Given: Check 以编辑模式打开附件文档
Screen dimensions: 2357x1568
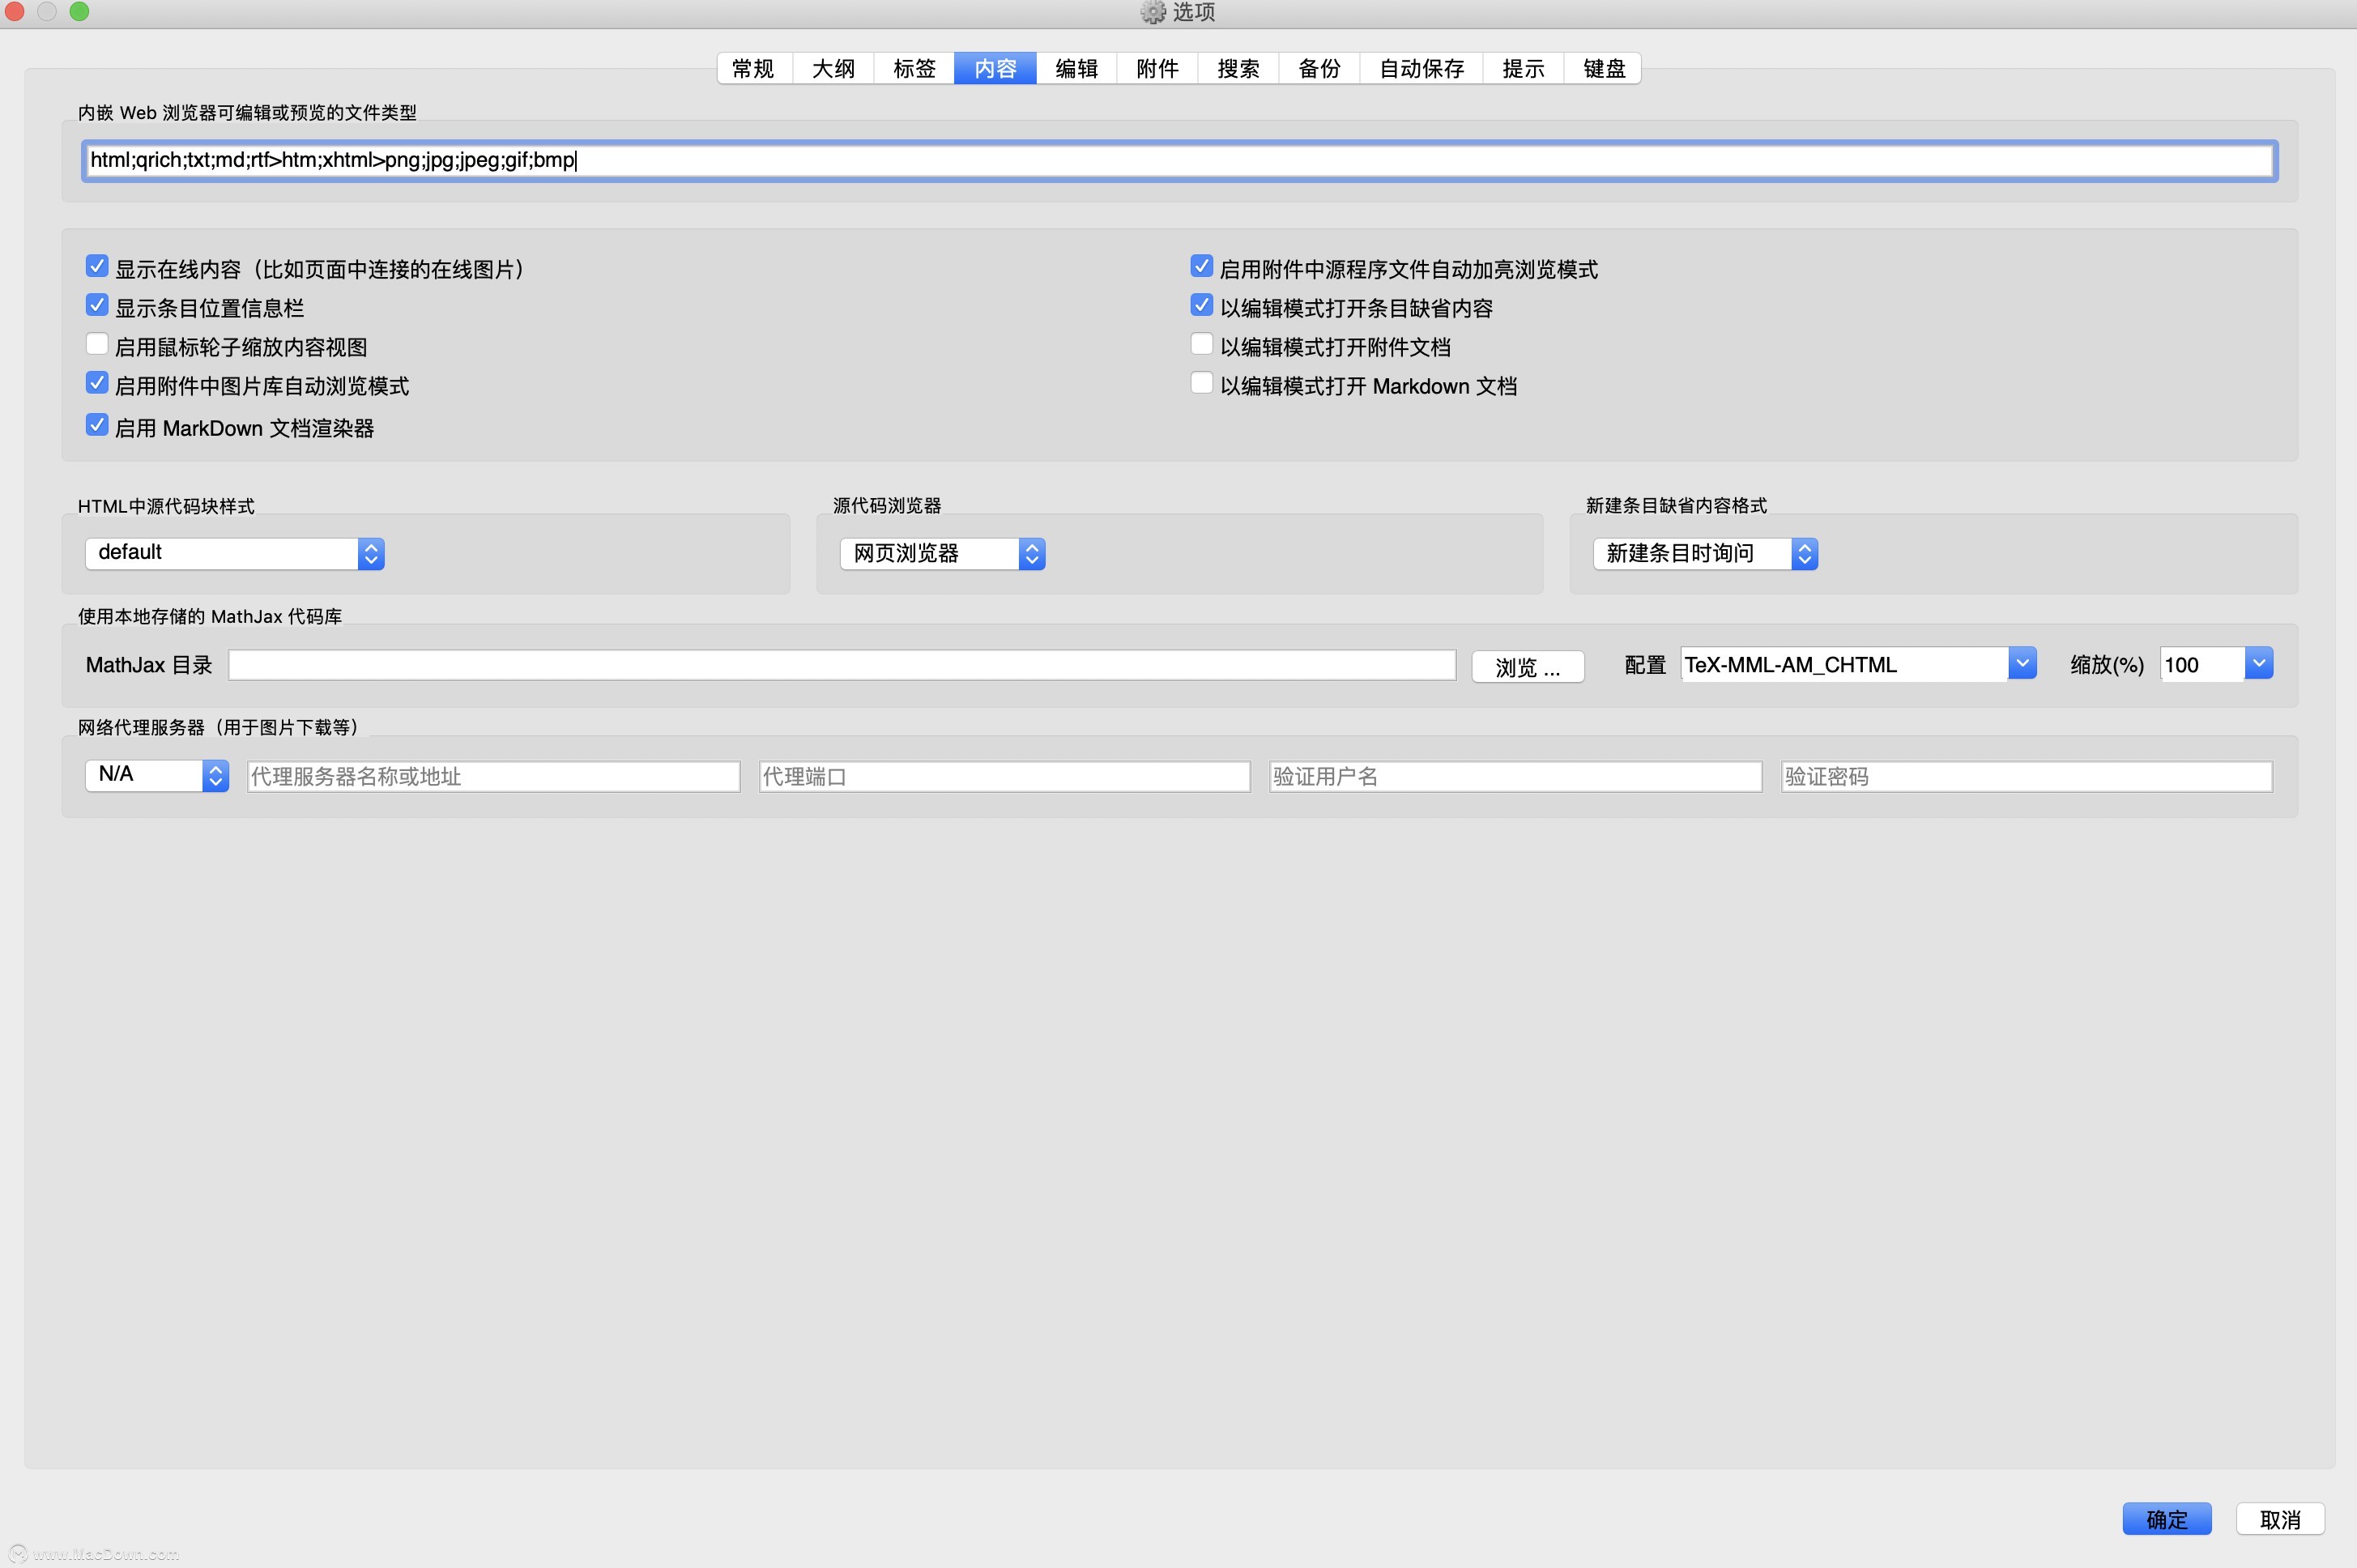Looking at the screenshot, I should tap(1202, 344).
